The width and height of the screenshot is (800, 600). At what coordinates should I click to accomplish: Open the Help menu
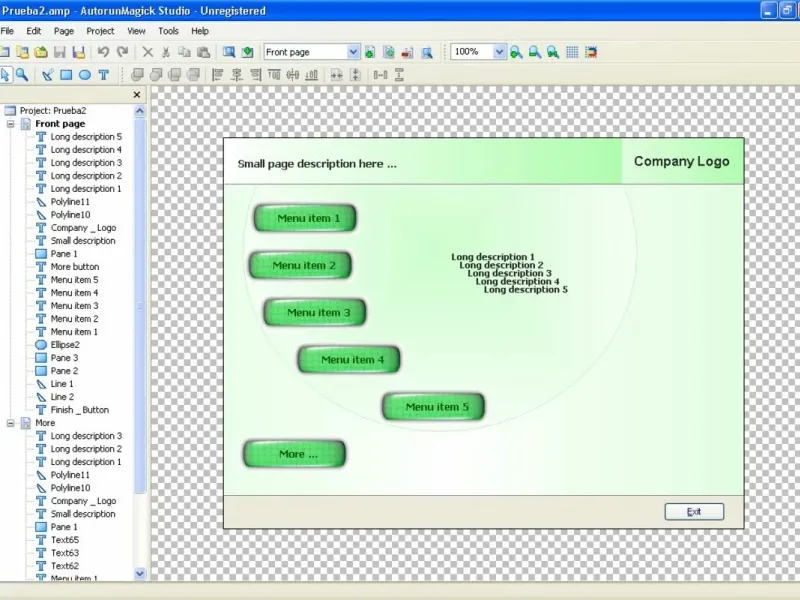200,31
